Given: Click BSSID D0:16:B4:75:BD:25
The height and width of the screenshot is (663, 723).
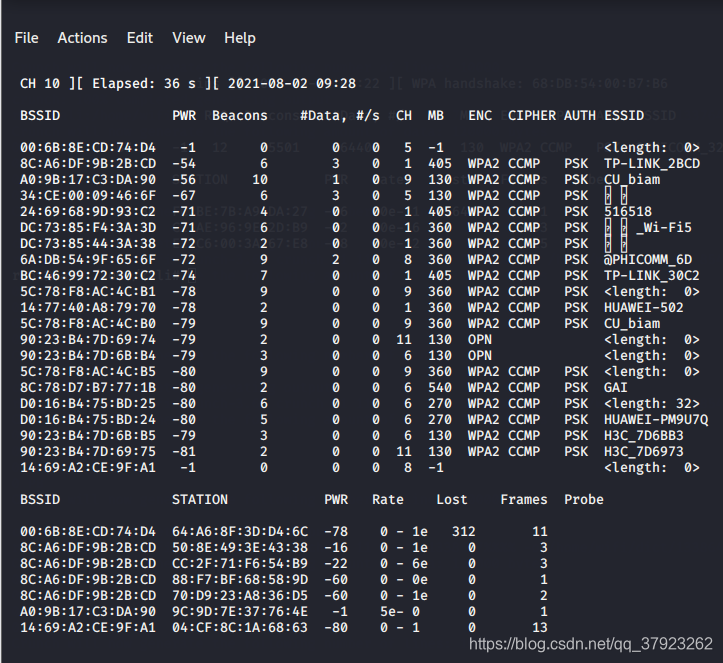Looking at the screenshot, I should (88, 403).
